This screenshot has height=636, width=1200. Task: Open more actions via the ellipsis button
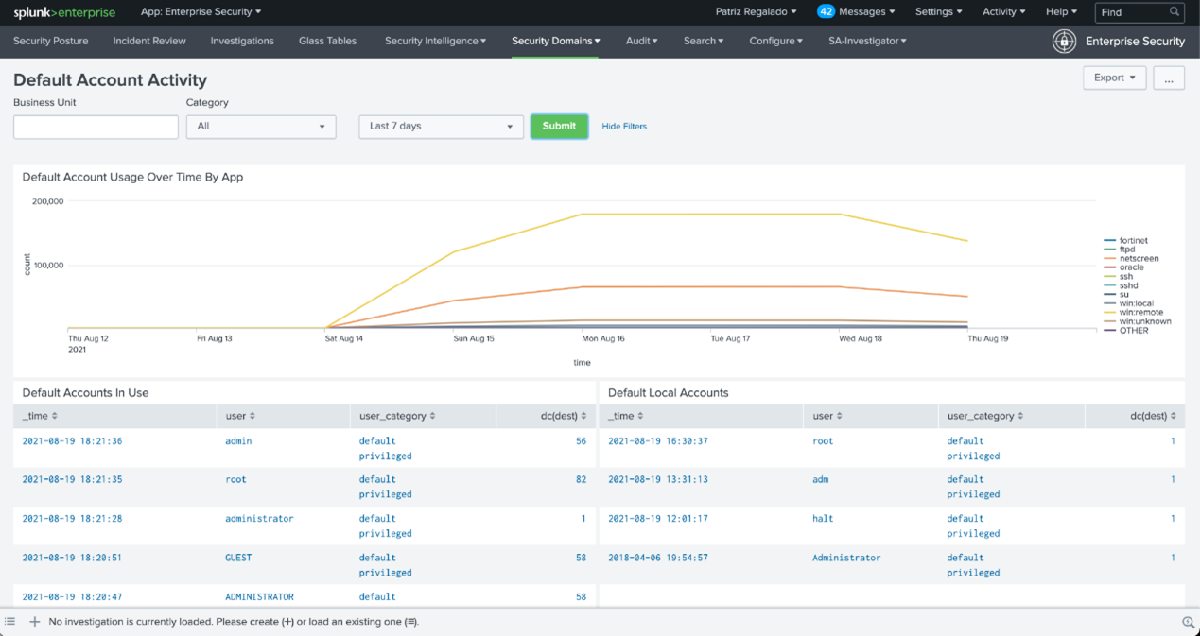1168,77
